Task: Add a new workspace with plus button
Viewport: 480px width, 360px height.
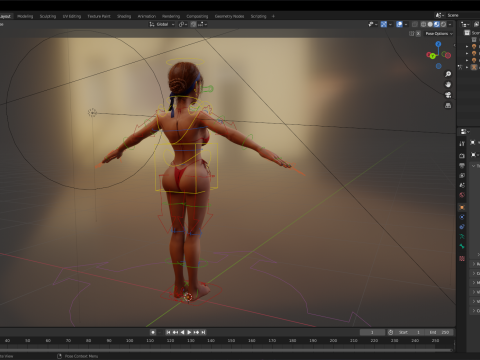Action: pyautogui.click(x=273, y=16)
